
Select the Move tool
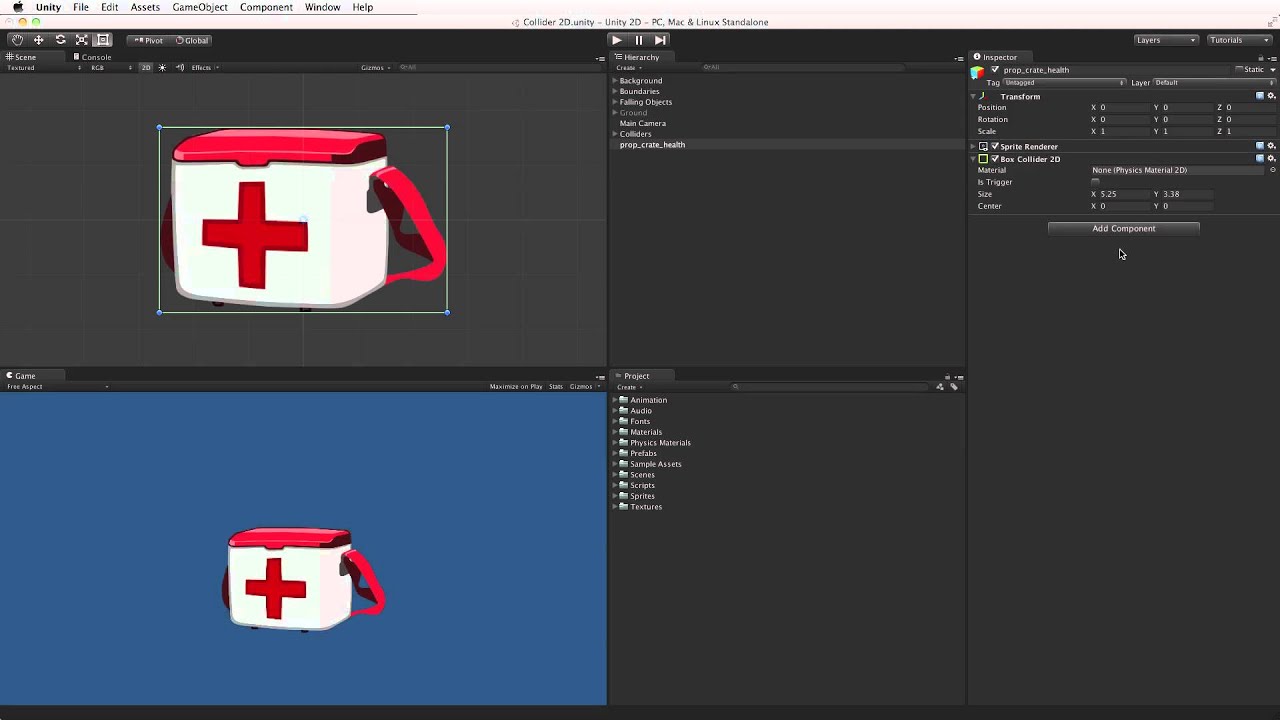[39, 40]
